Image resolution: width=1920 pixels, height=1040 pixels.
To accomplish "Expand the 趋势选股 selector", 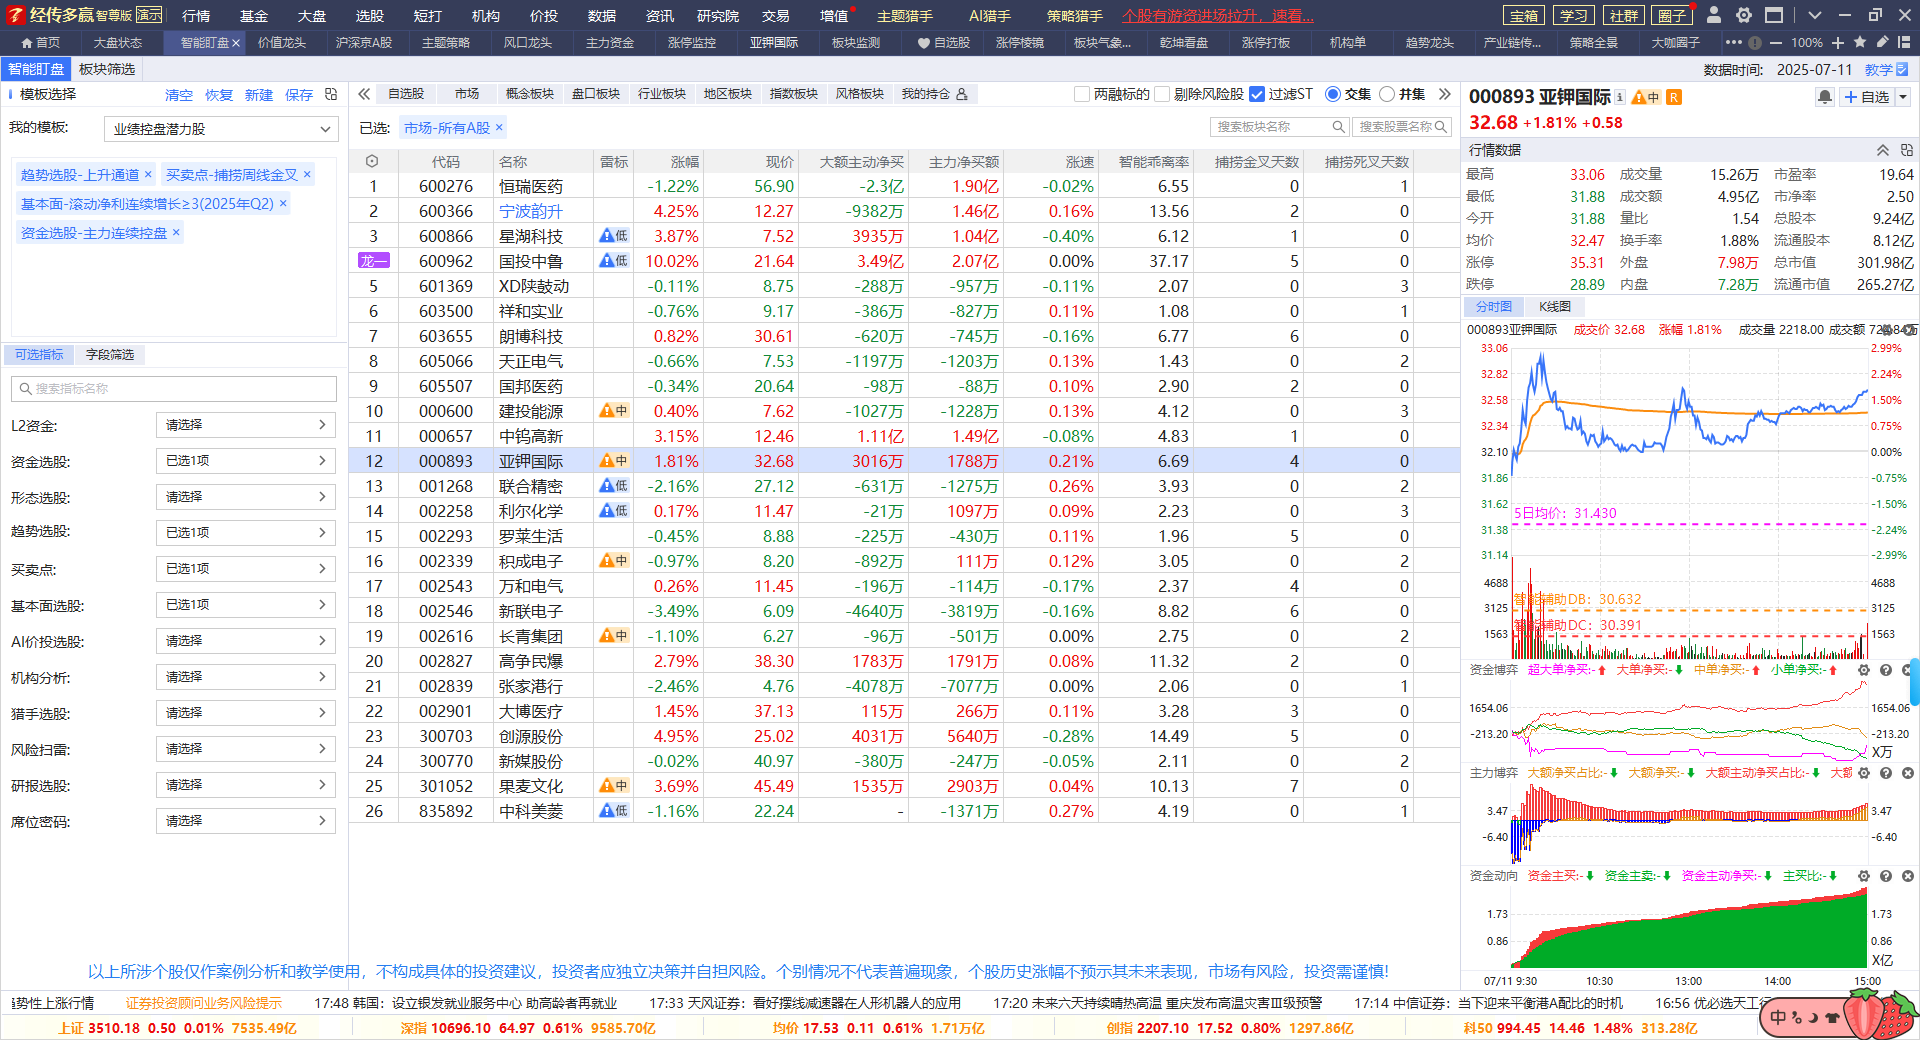I will click(246, 533).
